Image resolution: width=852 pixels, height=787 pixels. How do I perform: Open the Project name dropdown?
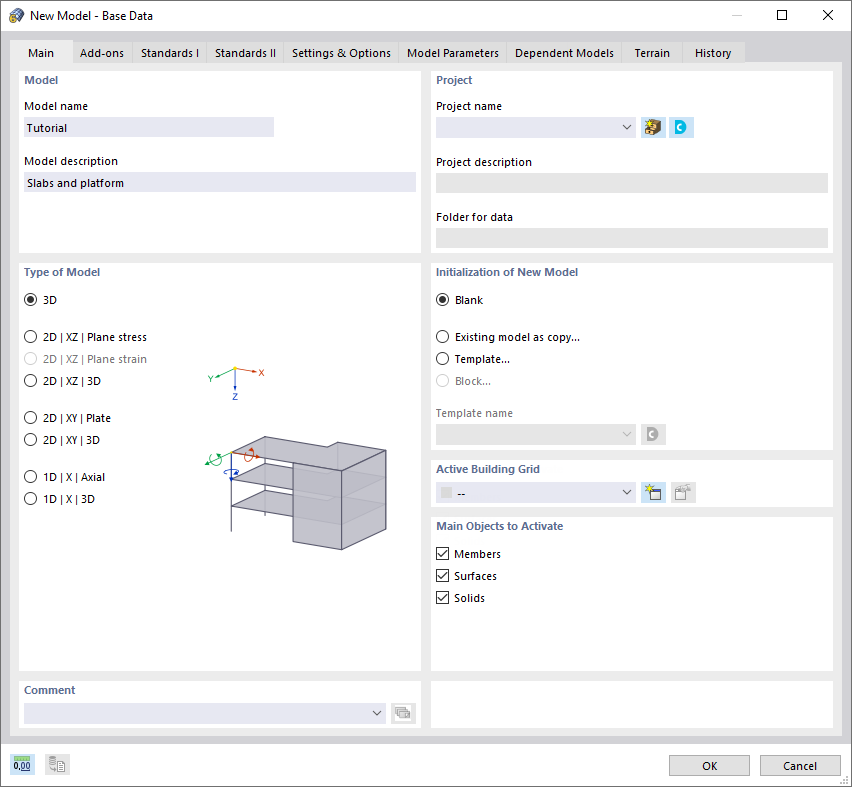coord(627,127)
